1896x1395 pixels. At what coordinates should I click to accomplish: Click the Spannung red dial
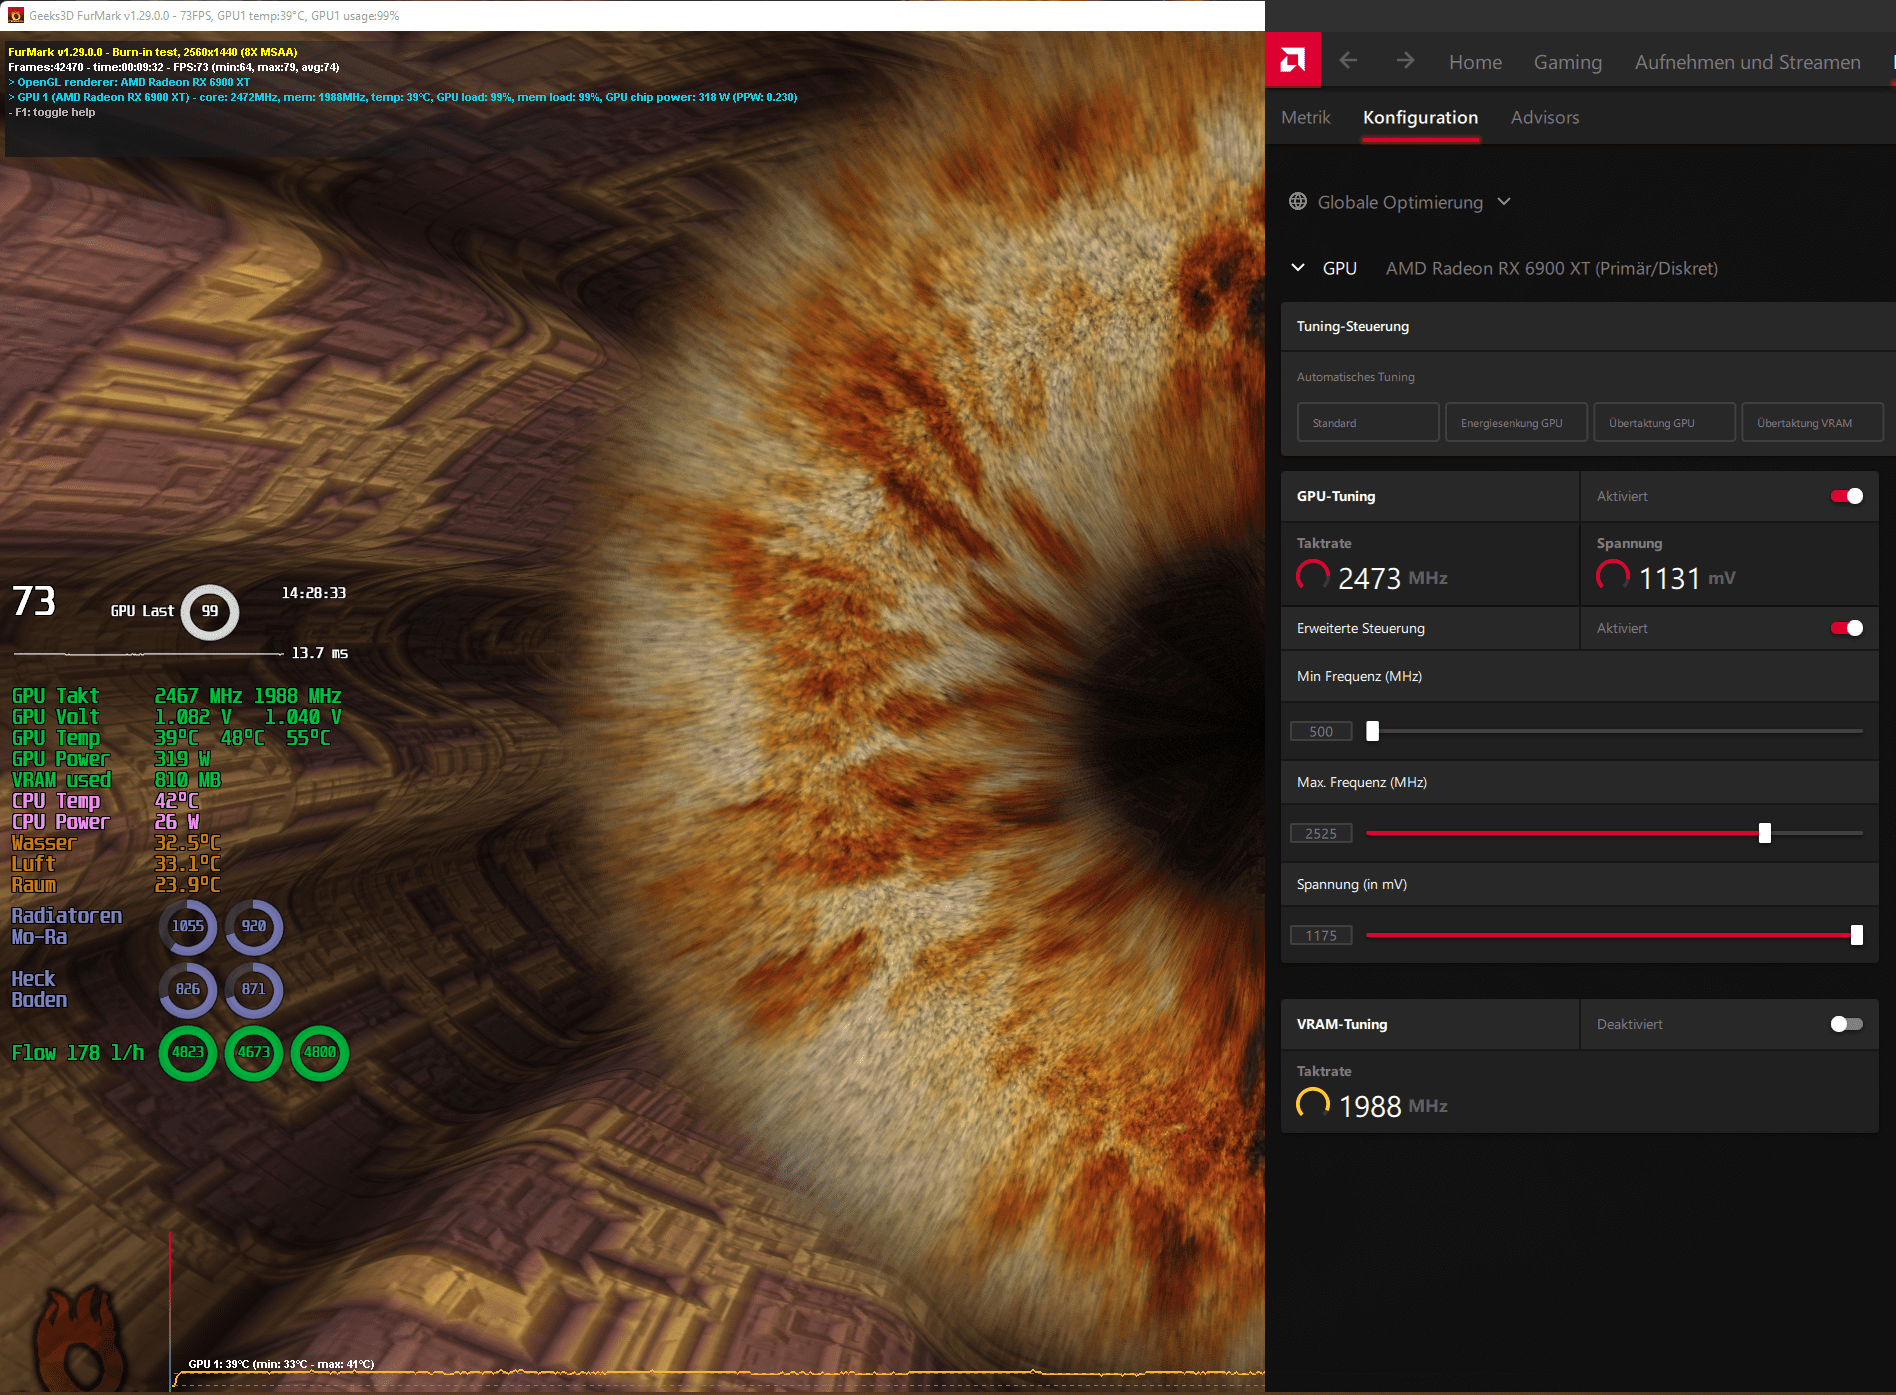point(1613,576)
